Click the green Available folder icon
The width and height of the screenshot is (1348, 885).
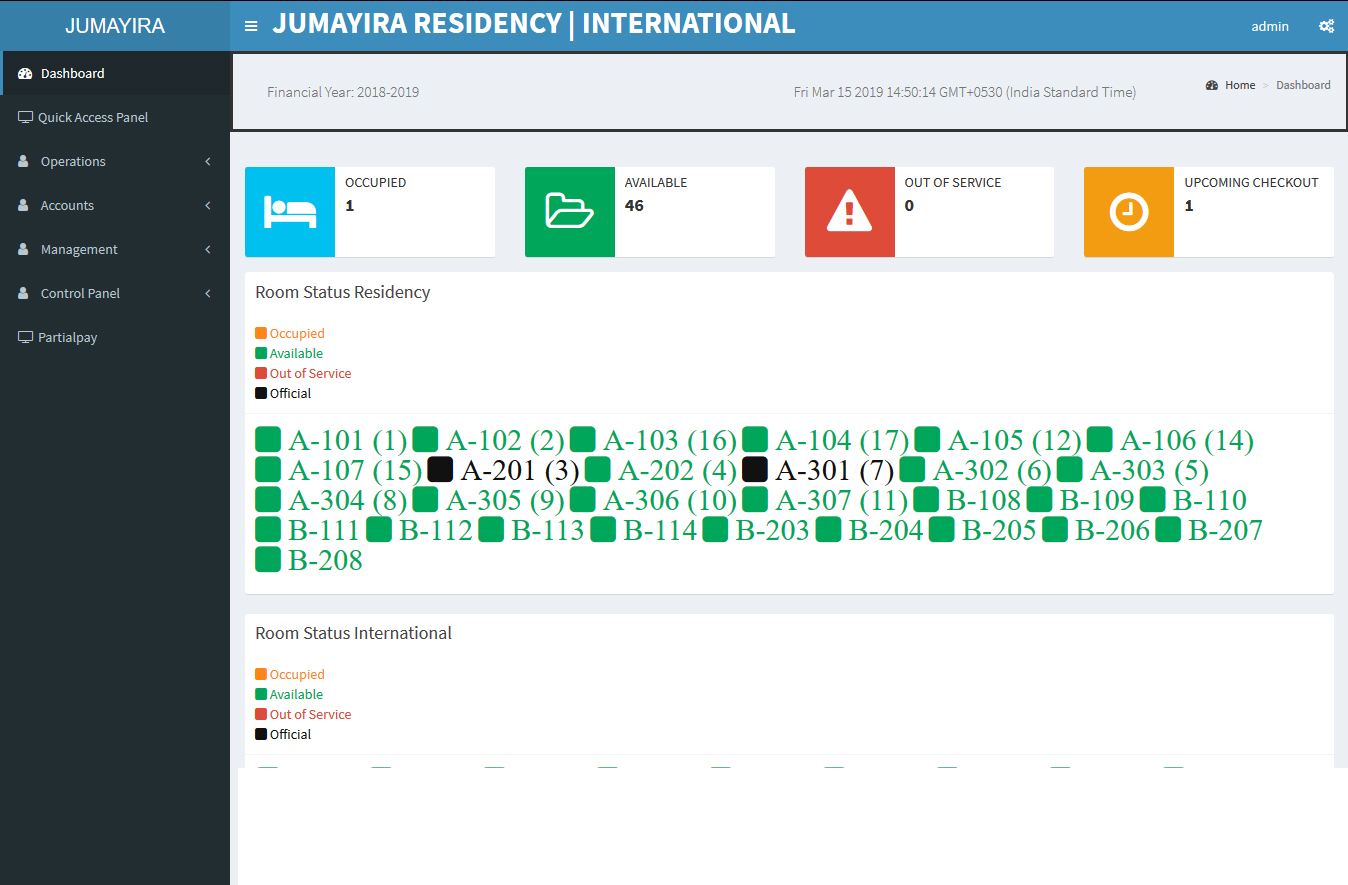(570, 212)
